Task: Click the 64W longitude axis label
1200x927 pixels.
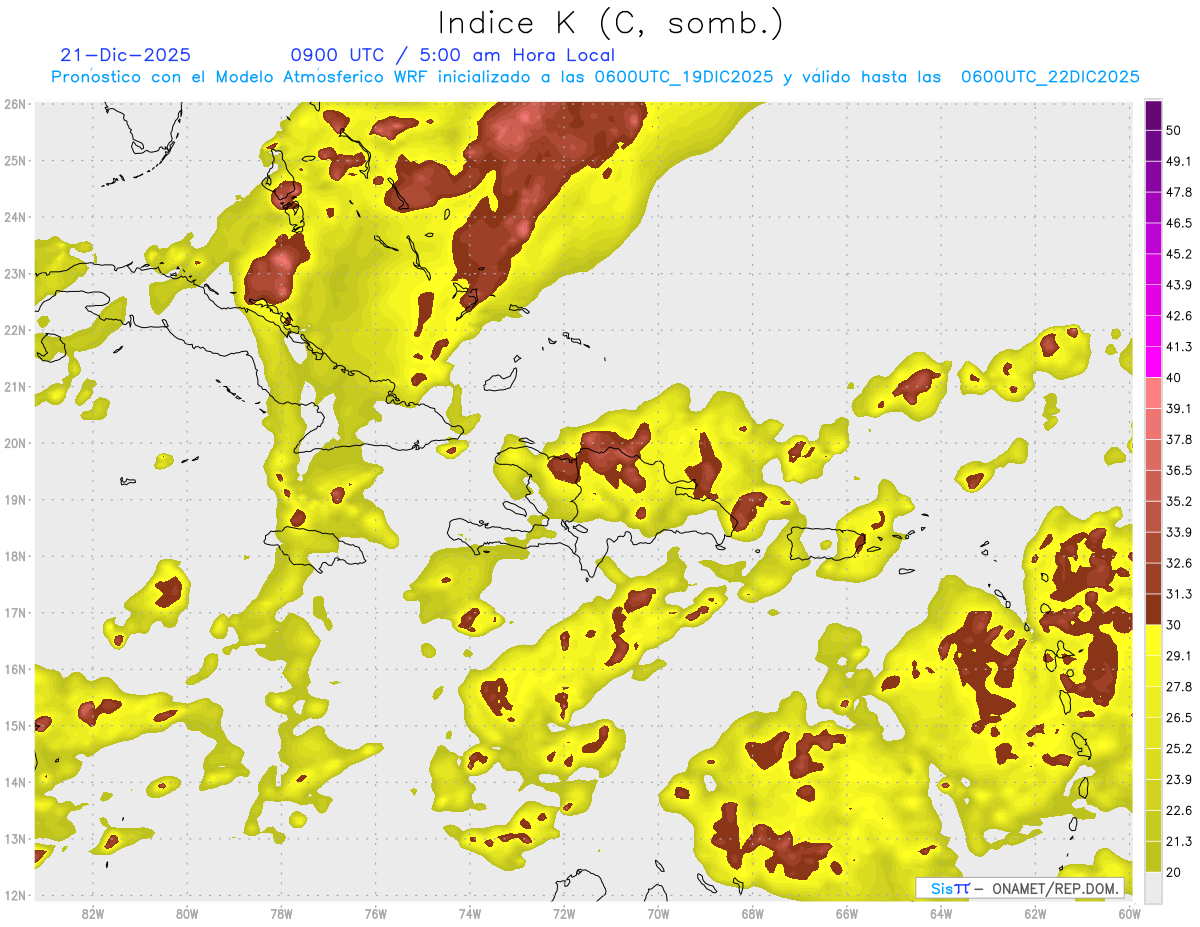Action: coord(941,914)
